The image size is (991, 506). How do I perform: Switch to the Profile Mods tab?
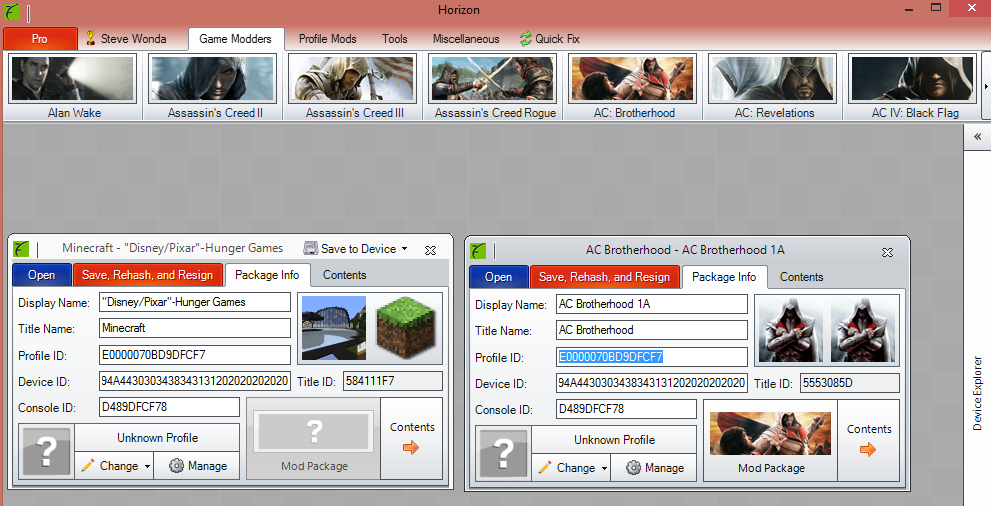327,39
